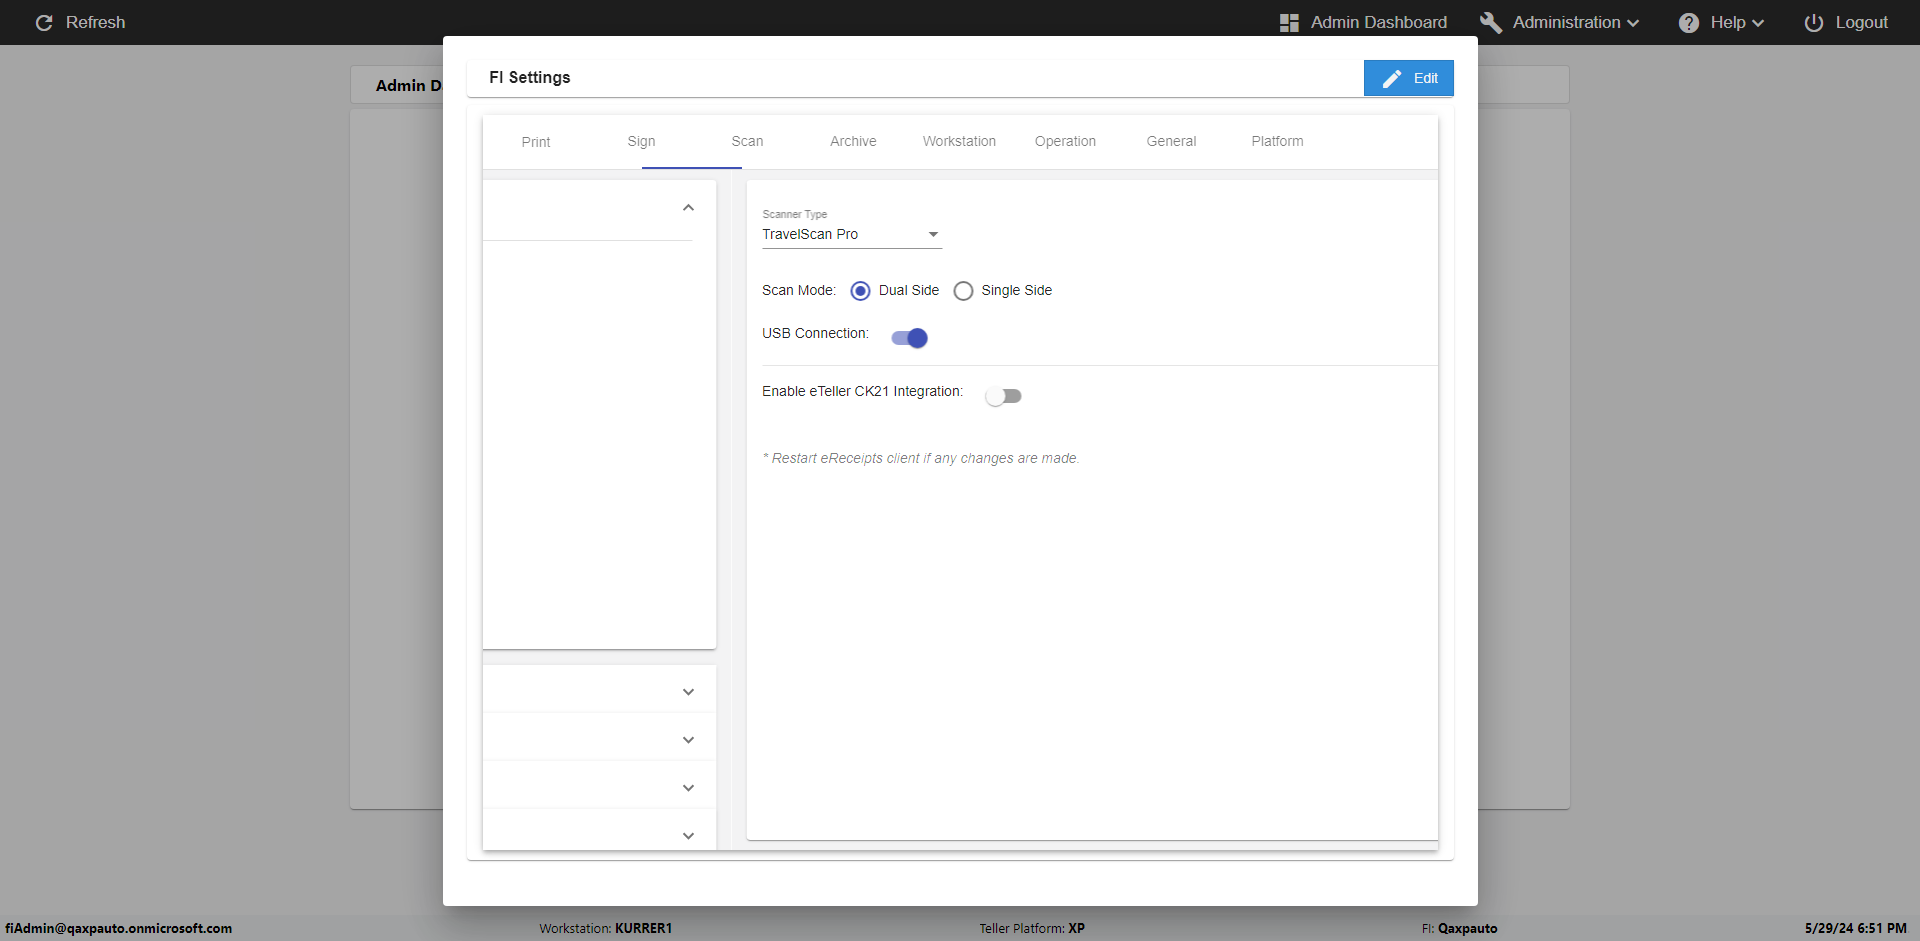Select the Dual Side scan mode
The height and width of the screenshot is (941, 1920).
click(x=860, y=291)
